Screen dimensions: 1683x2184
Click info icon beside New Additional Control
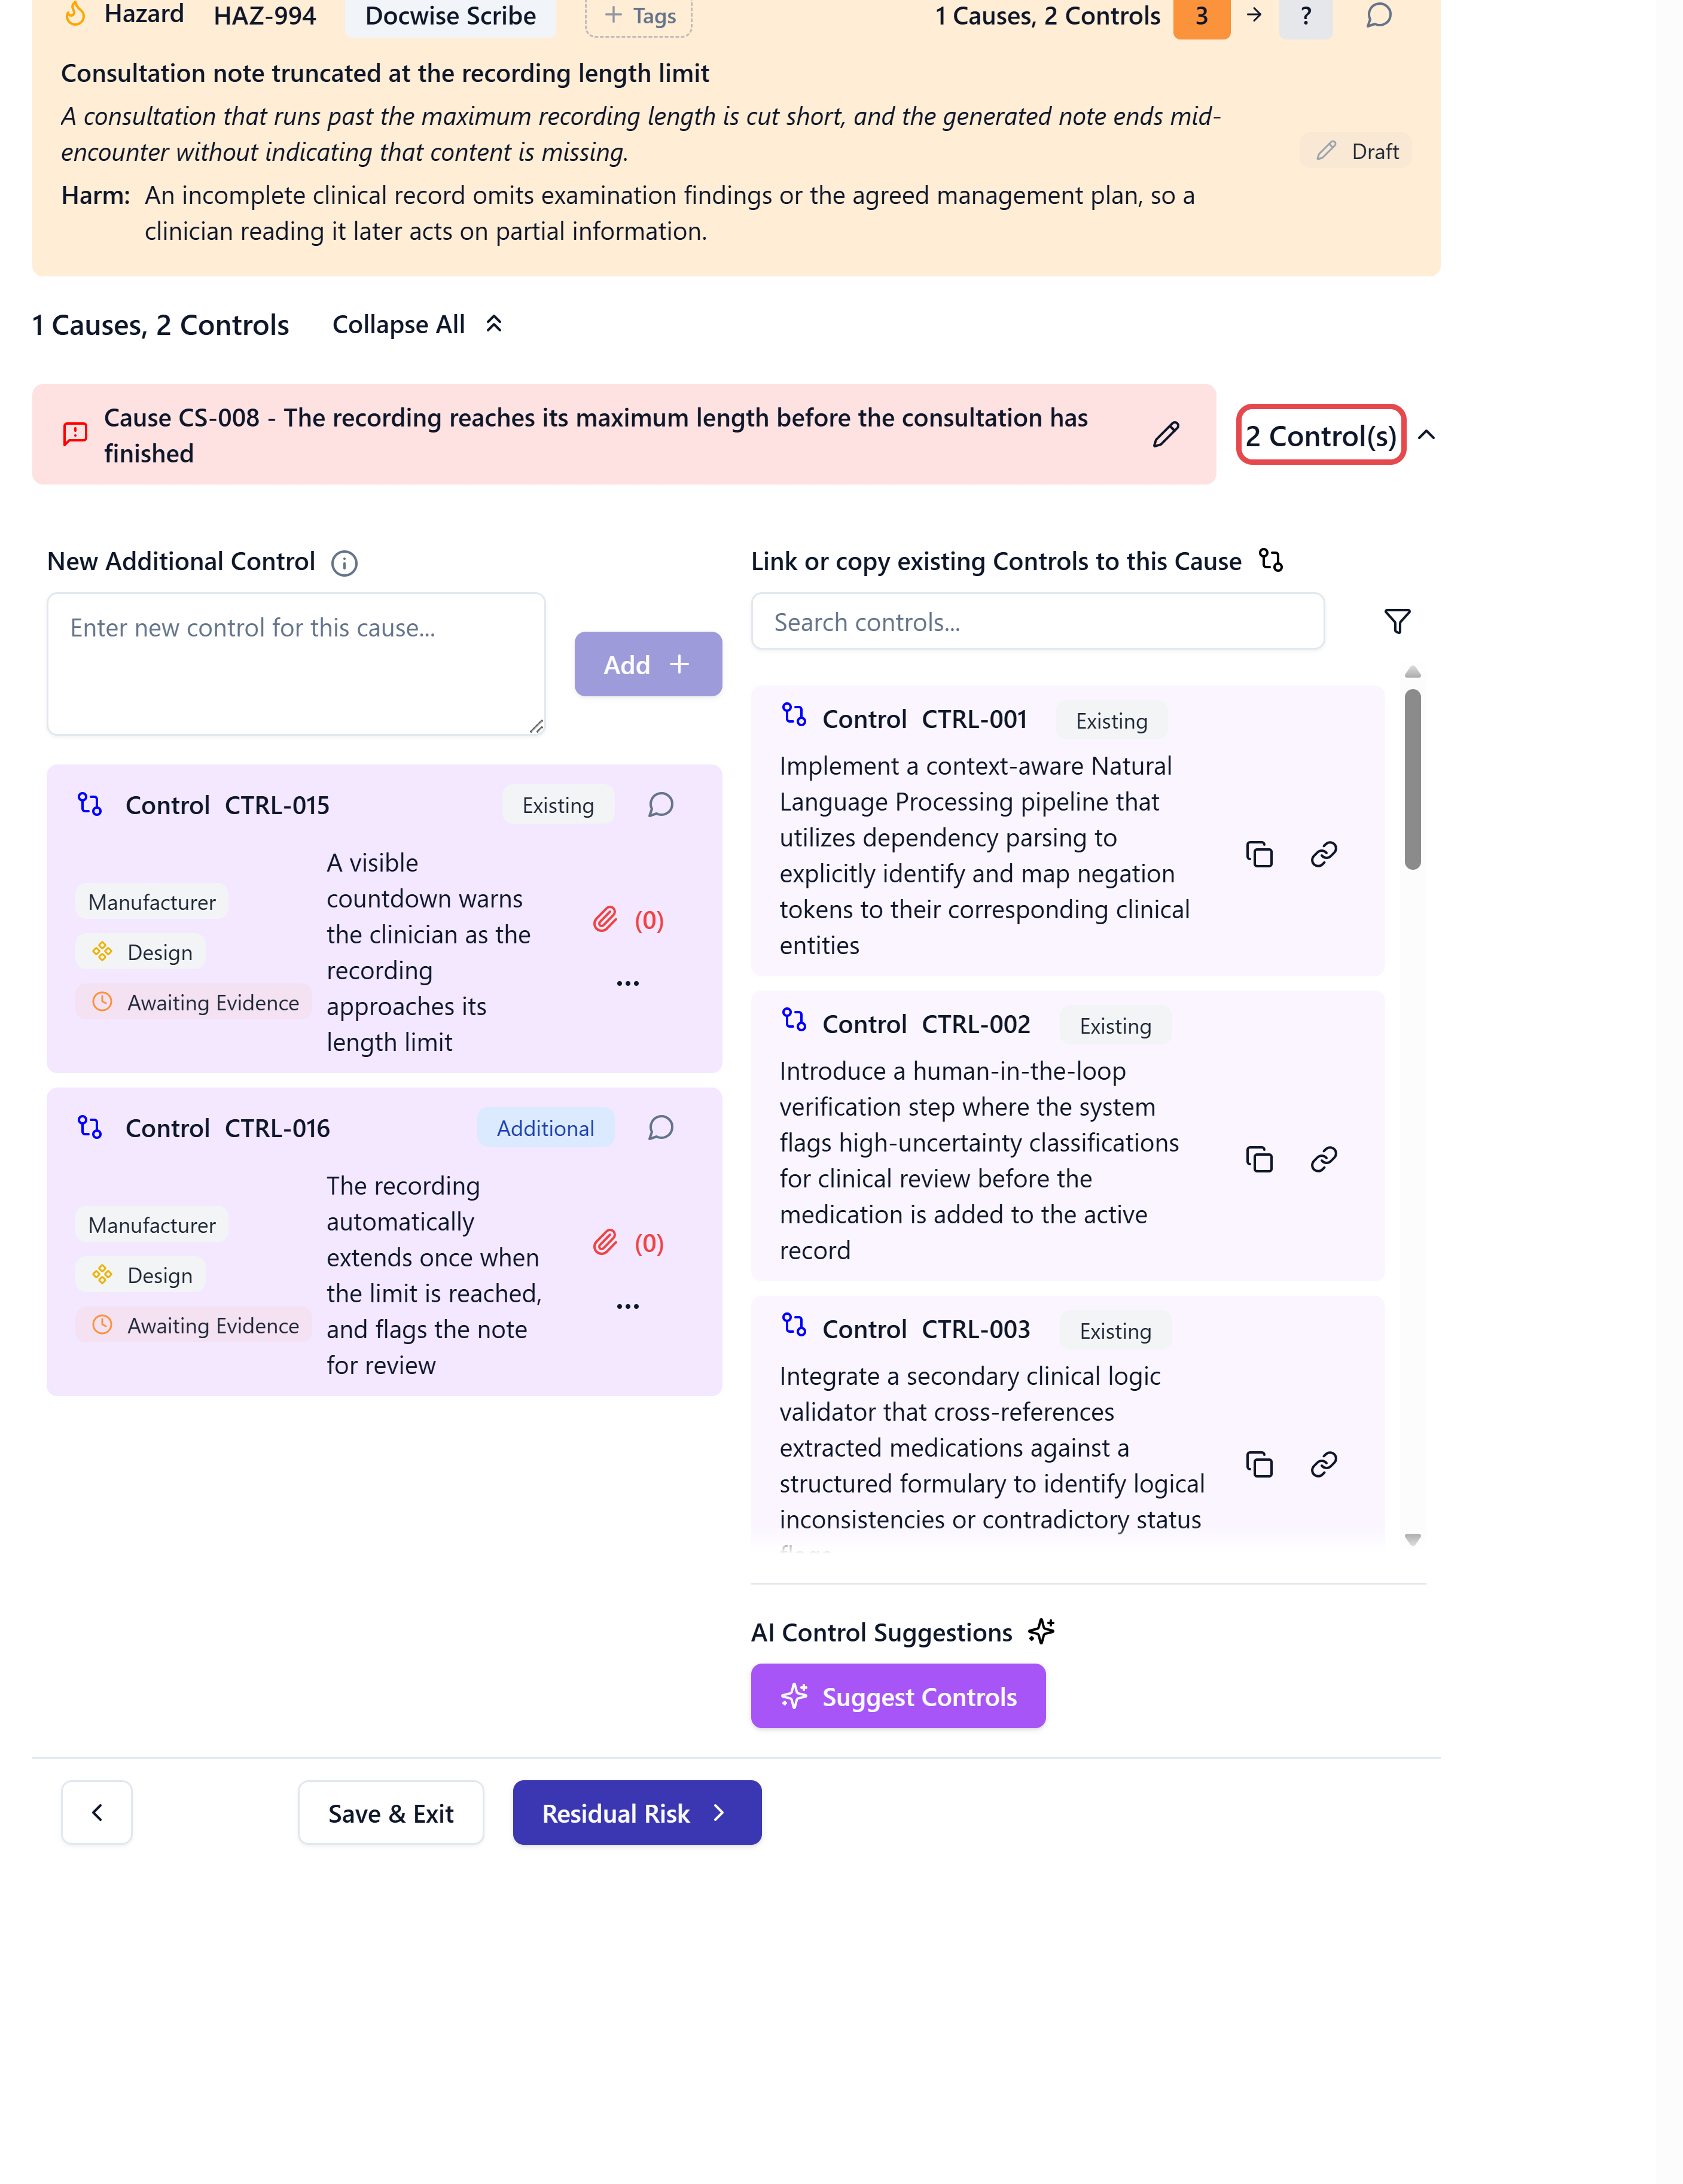[x=344, y=563]
